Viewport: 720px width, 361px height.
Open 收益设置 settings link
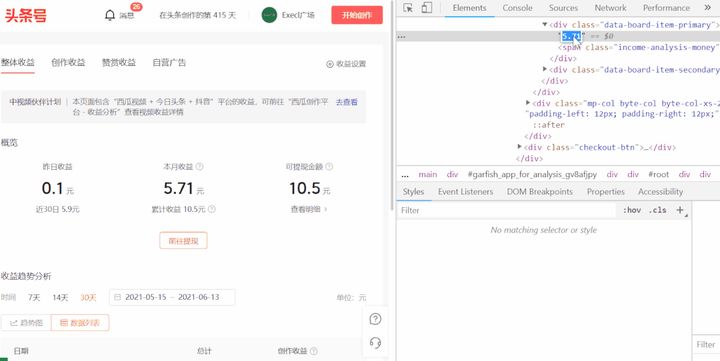coord(346,64)
